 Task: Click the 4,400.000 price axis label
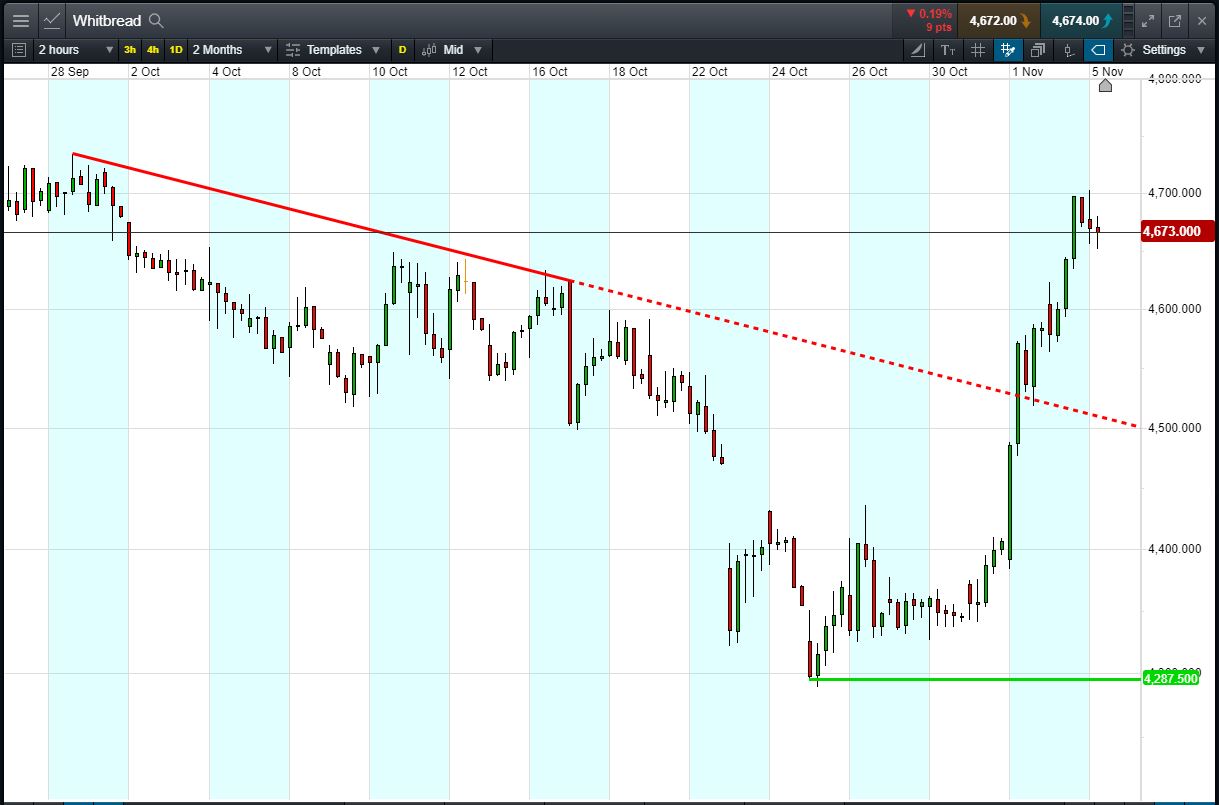point(1173,549)
